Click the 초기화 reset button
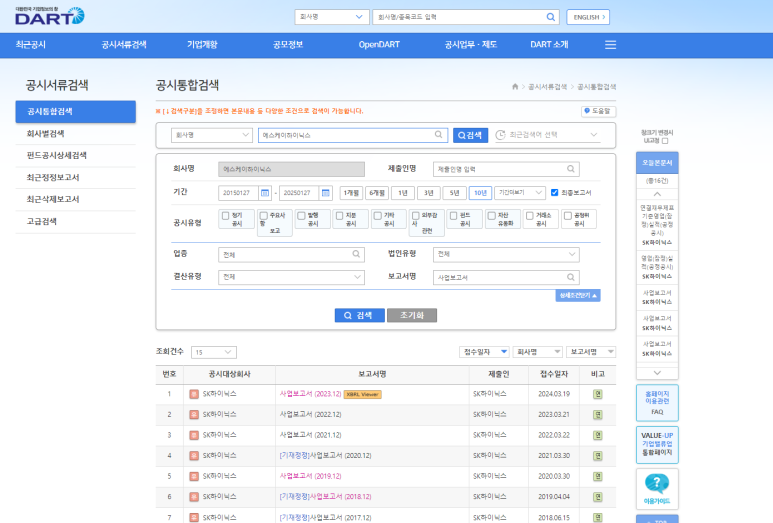 (412, 315)
